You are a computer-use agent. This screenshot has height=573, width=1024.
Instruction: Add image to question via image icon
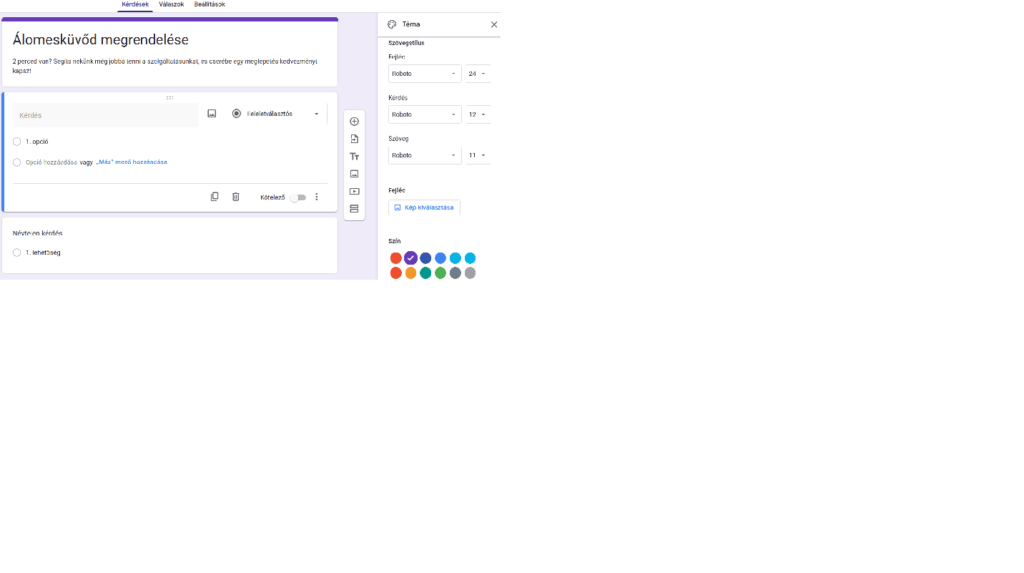coord(212,114)
